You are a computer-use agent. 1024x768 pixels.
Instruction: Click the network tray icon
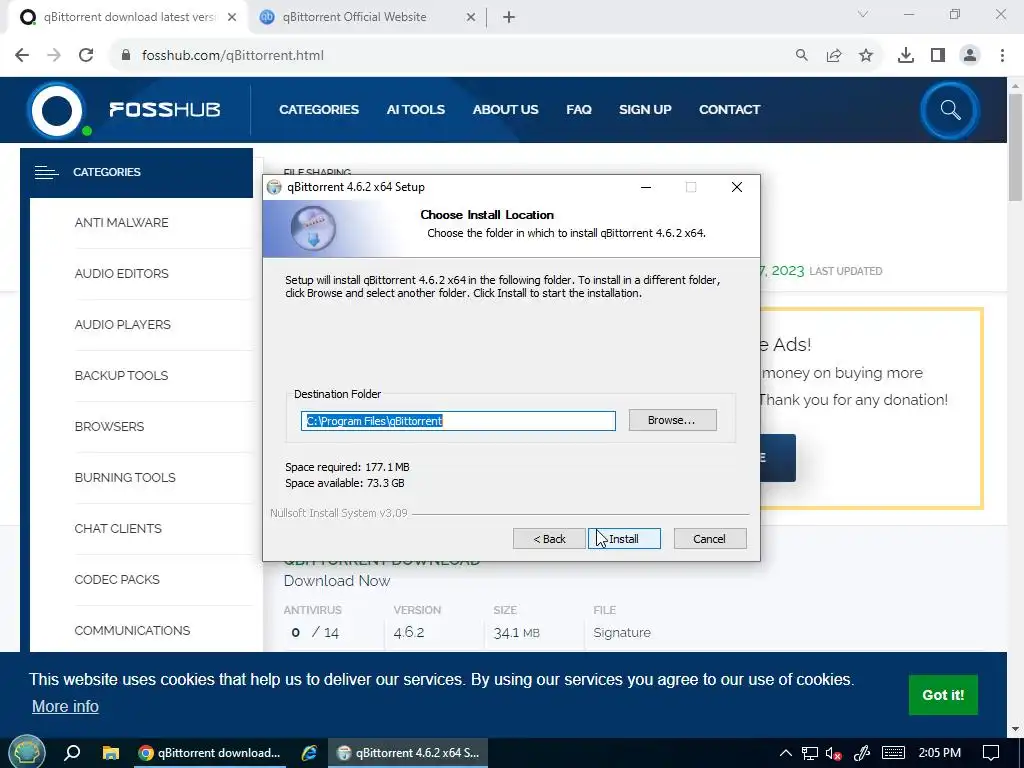pos(810,753)
